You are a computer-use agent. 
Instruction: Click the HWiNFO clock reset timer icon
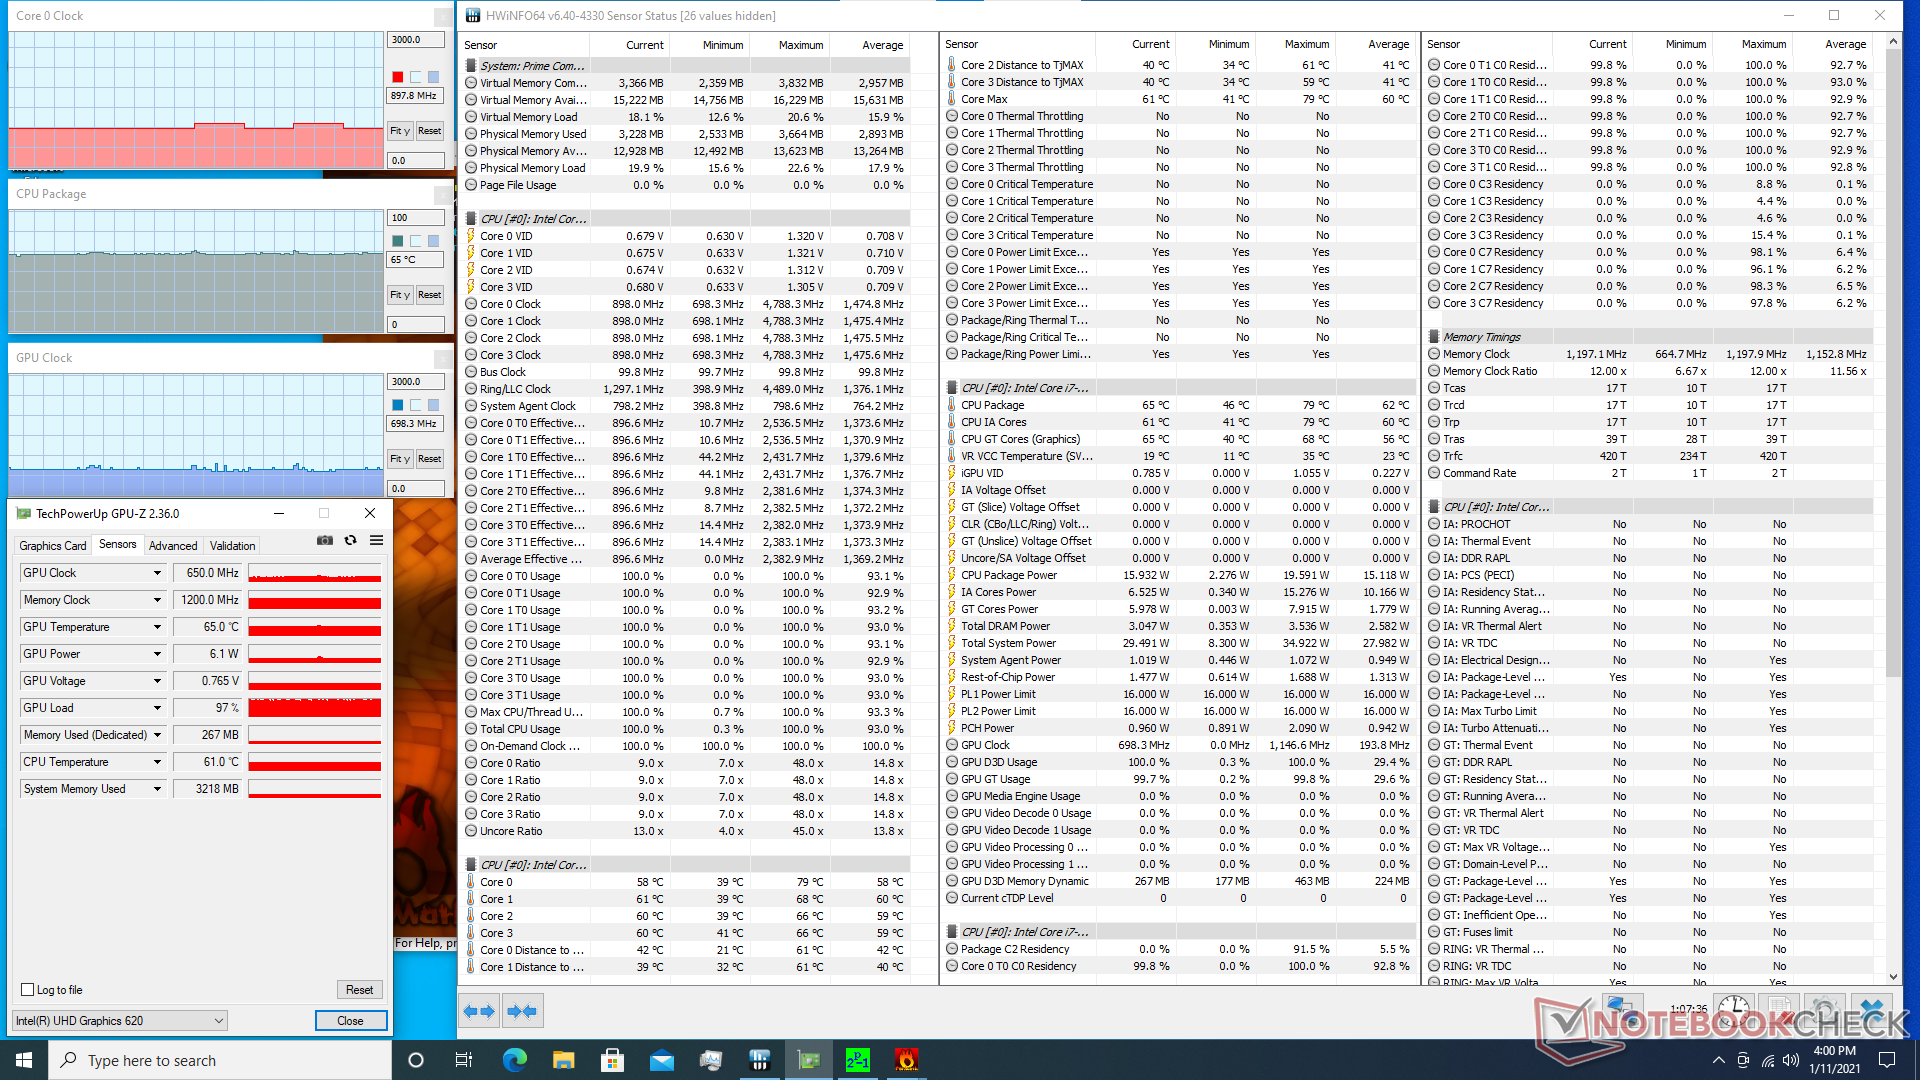(x=1734, y=1008)
